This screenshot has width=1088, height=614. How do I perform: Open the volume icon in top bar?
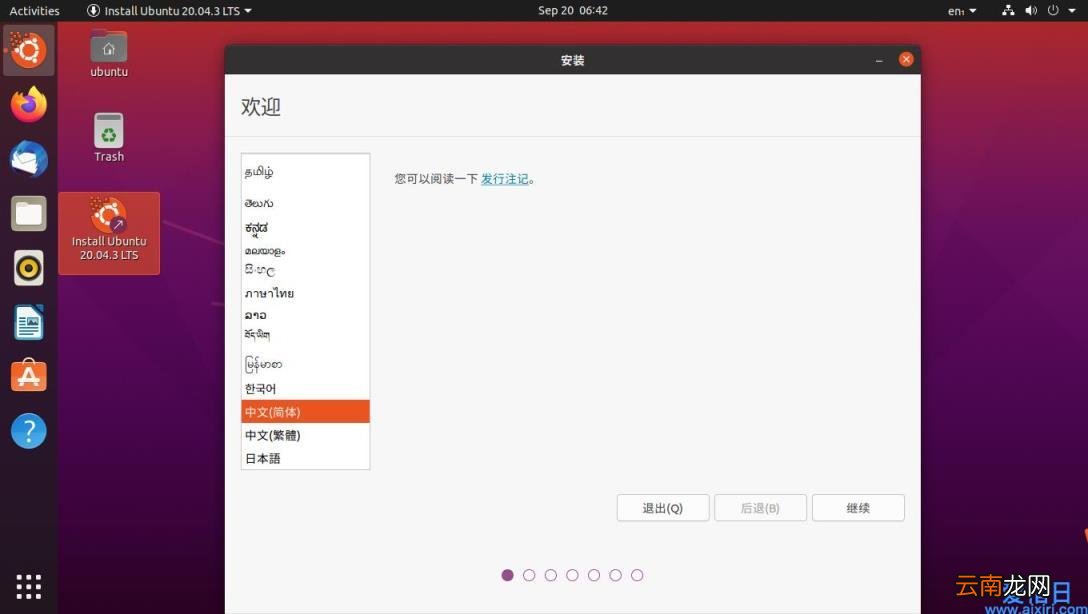[x=1031, y=10]
